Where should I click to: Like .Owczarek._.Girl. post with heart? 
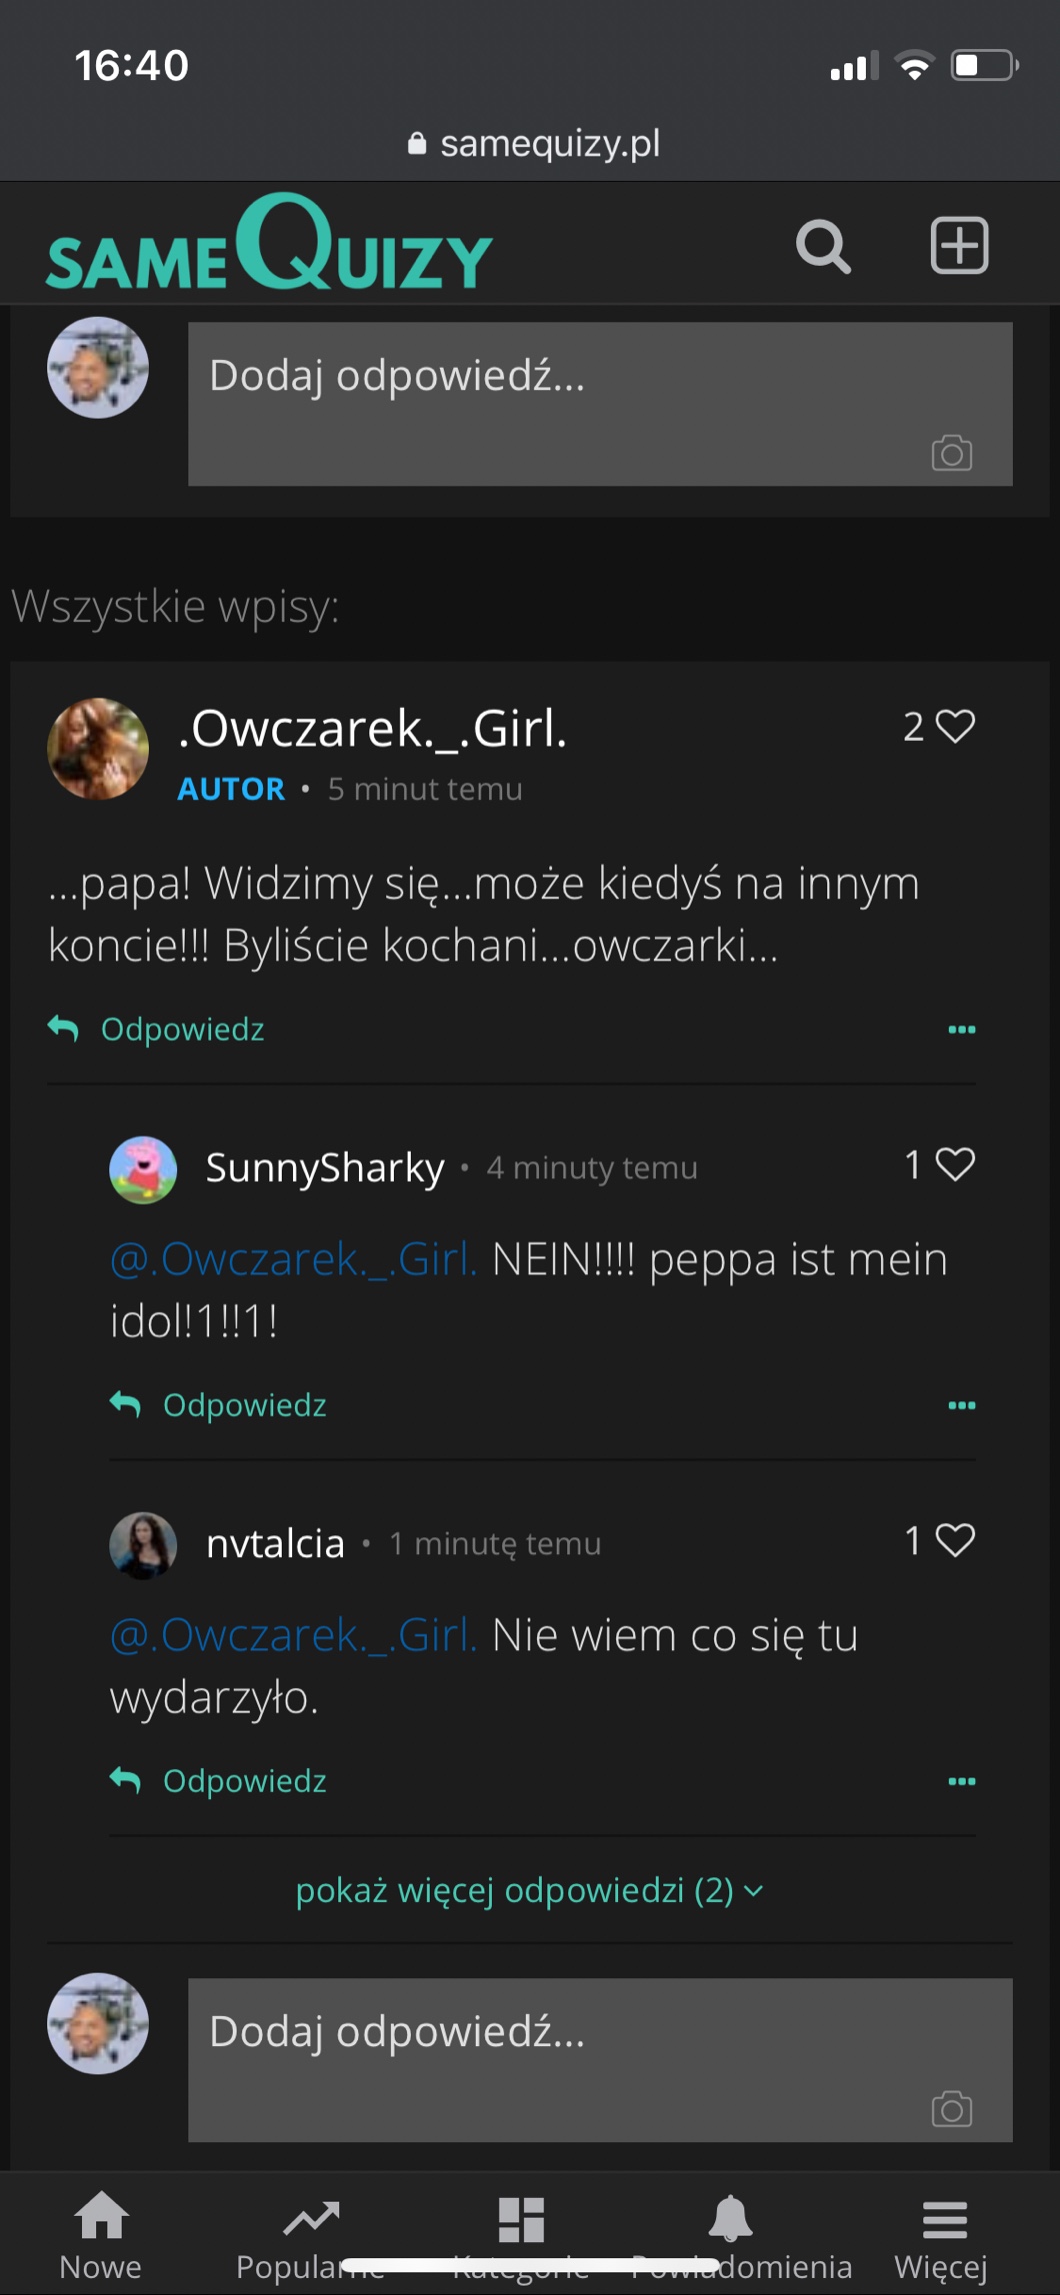click(x=955, y=726)
